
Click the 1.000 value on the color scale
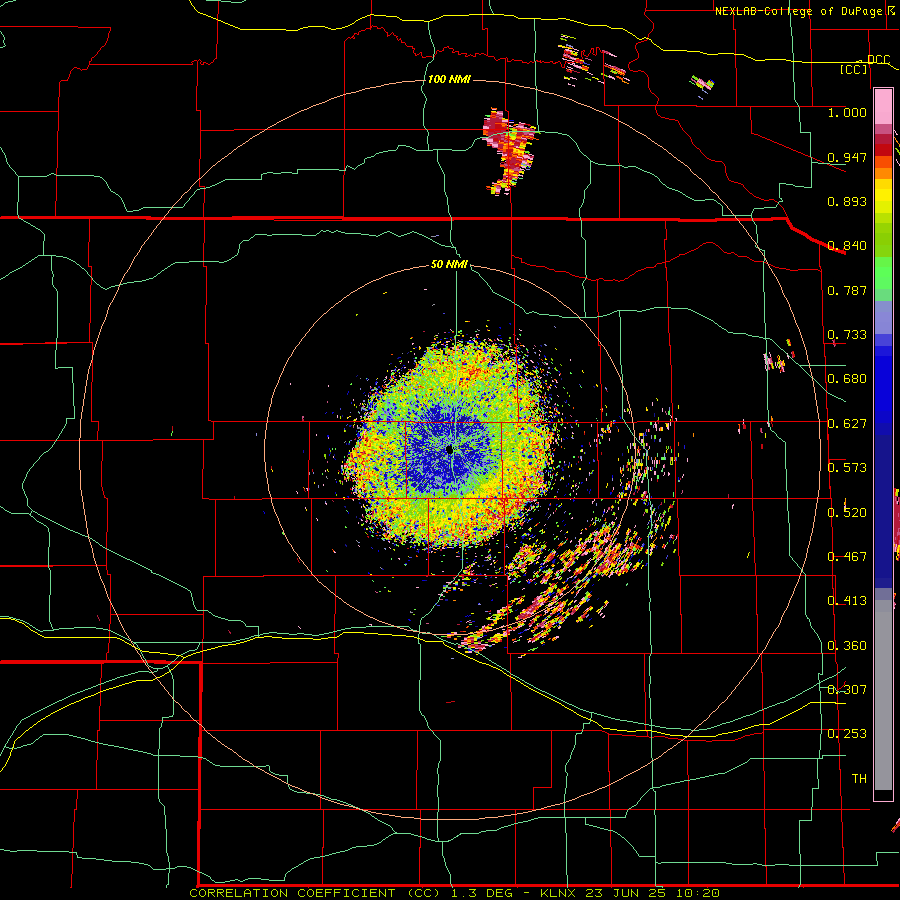[847, 112]
